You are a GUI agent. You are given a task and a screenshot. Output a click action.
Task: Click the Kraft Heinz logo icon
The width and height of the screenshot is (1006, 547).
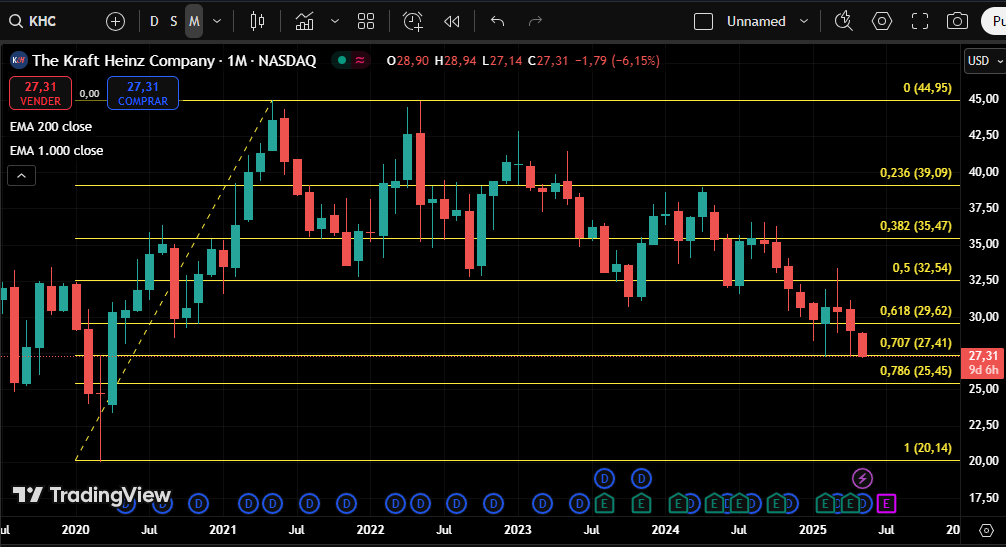point(19,60)
